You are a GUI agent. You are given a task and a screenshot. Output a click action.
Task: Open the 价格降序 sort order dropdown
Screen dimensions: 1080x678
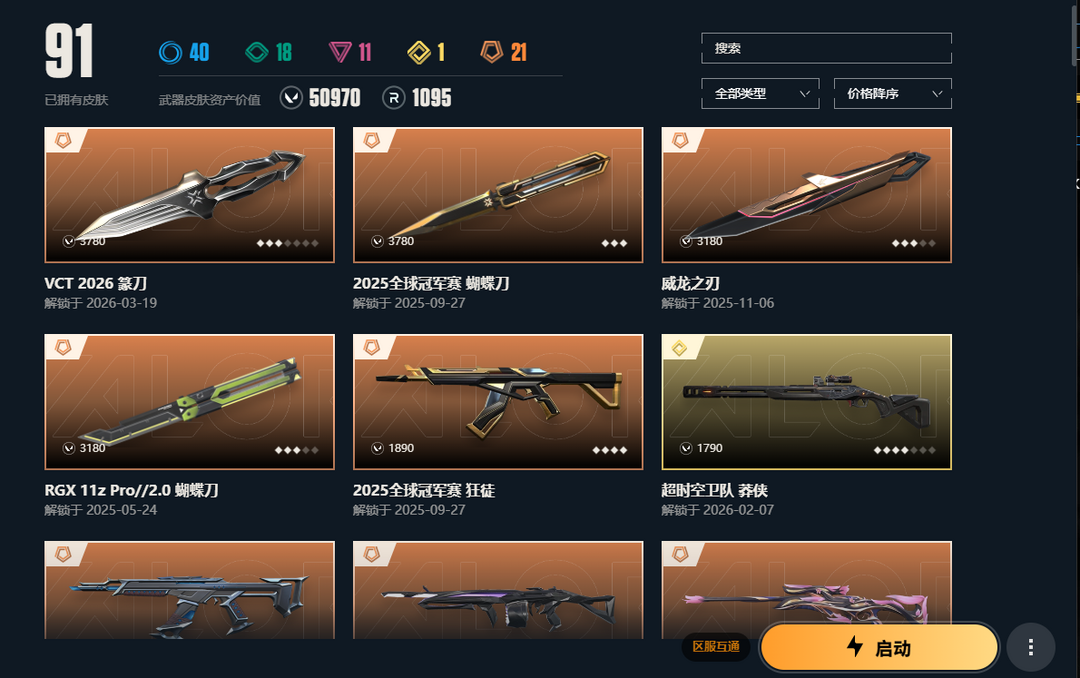[x=893, y=94]
